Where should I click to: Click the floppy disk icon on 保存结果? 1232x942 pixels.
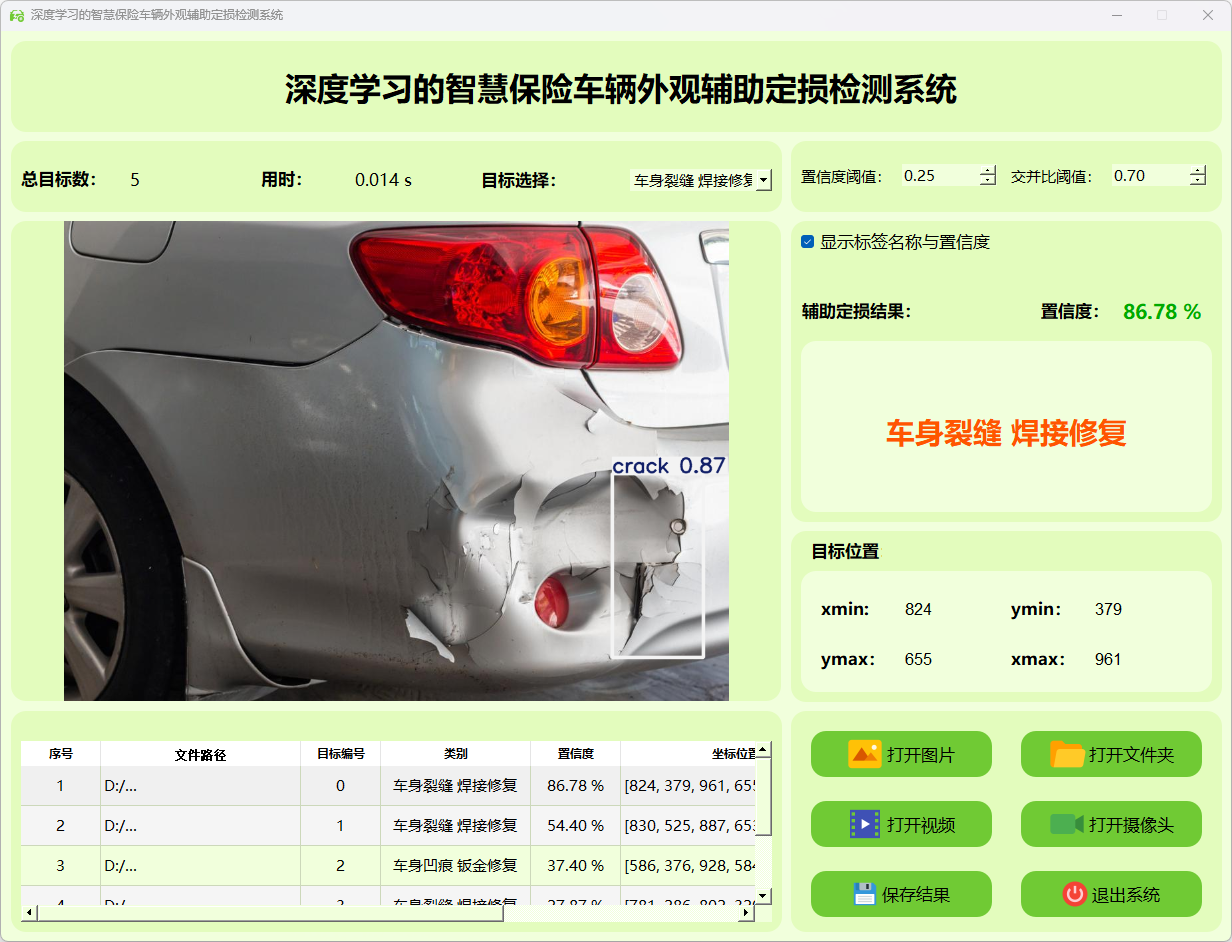[864, 894]
